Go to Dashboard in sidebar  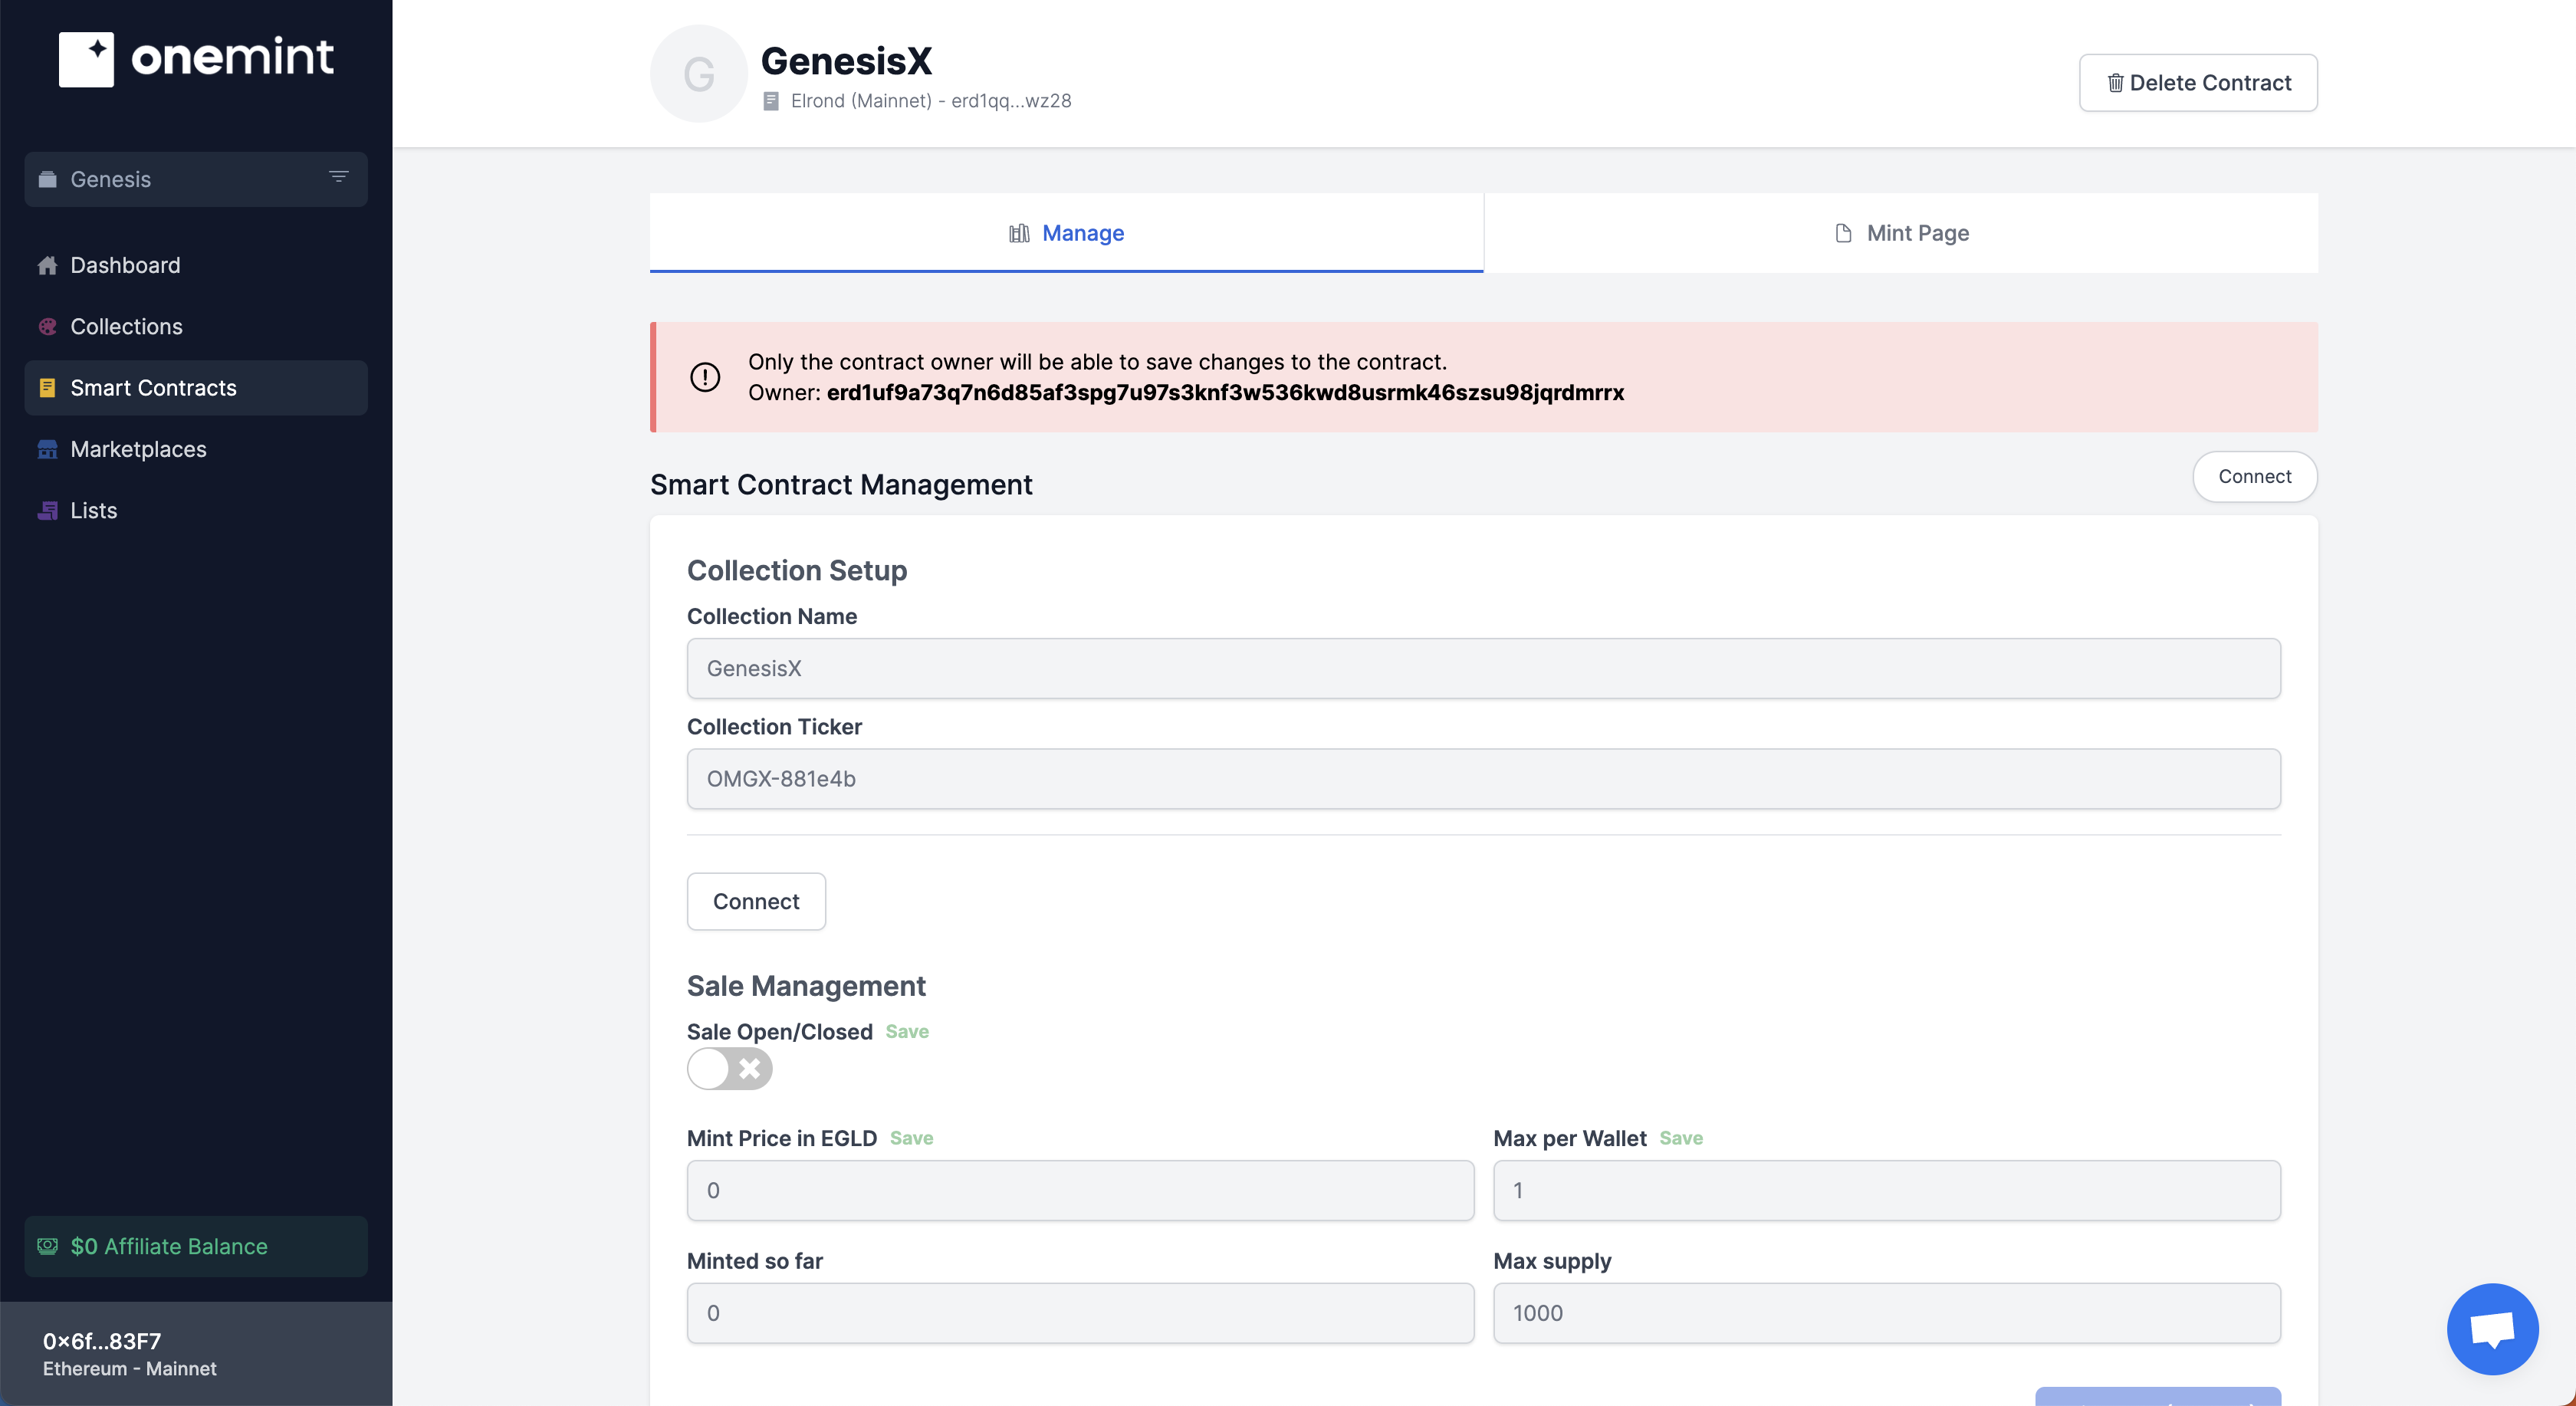point(196,265)
